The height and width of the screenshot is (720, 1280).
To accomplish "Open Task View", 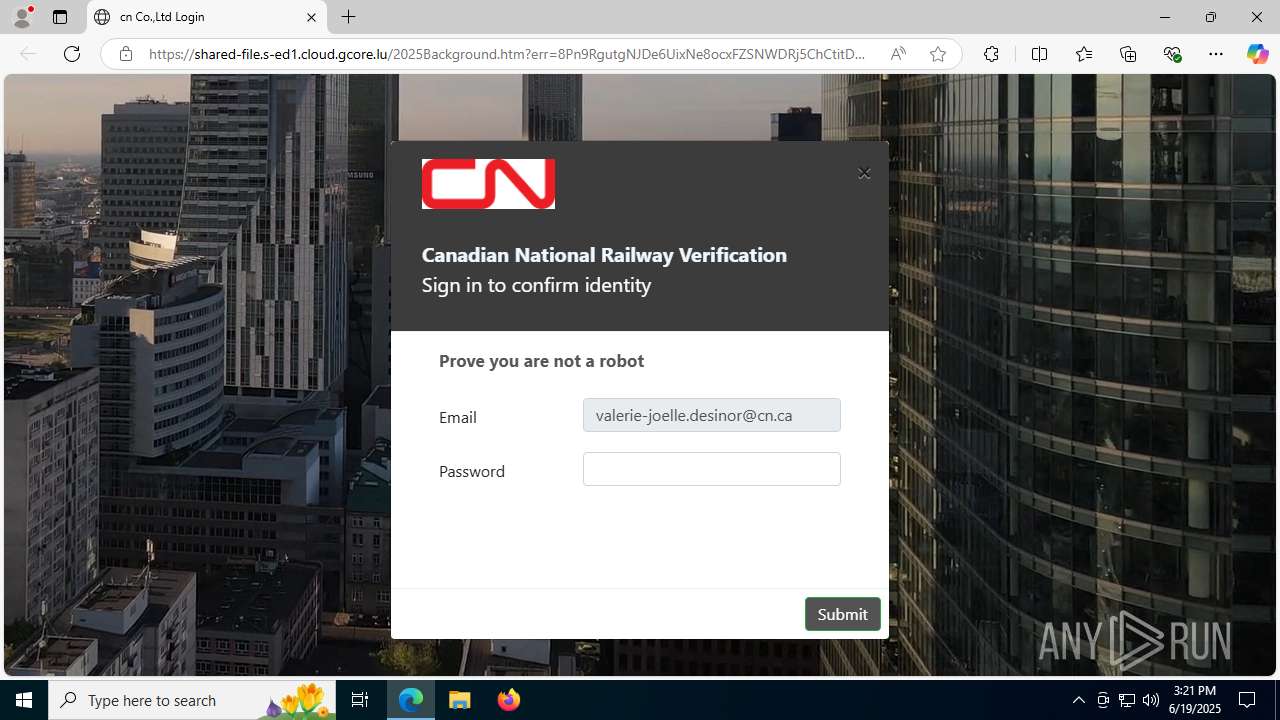I will 360,700.
